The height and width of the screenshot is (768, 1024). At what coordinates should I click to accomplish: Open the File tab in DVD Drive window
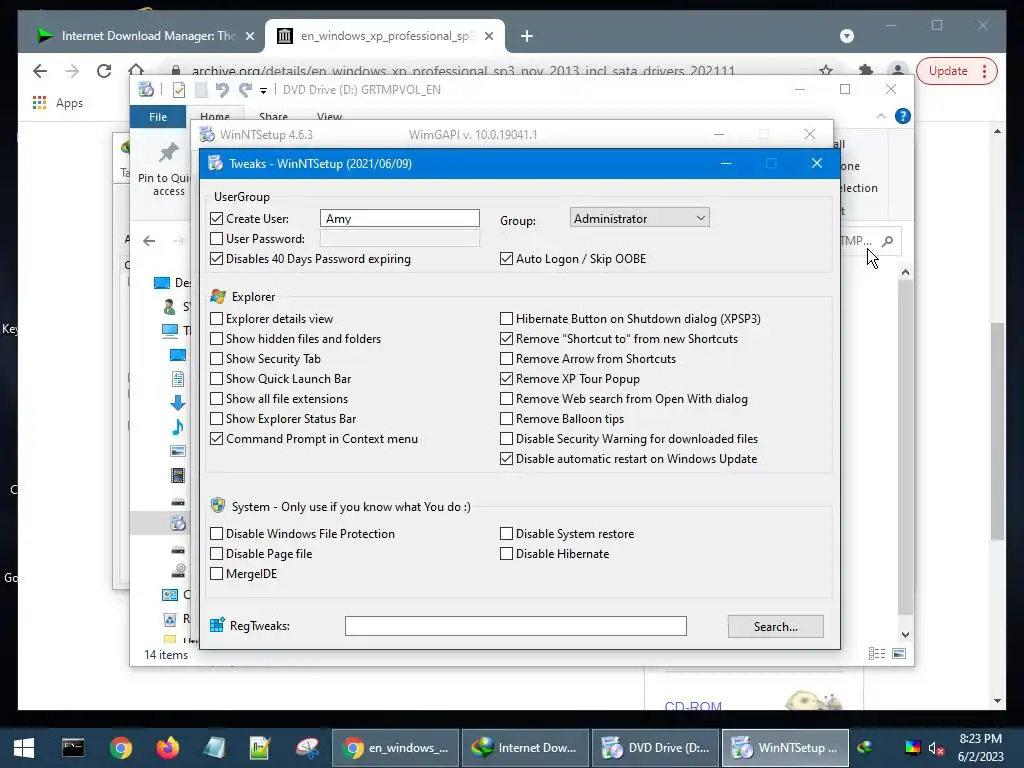(158, 117)
